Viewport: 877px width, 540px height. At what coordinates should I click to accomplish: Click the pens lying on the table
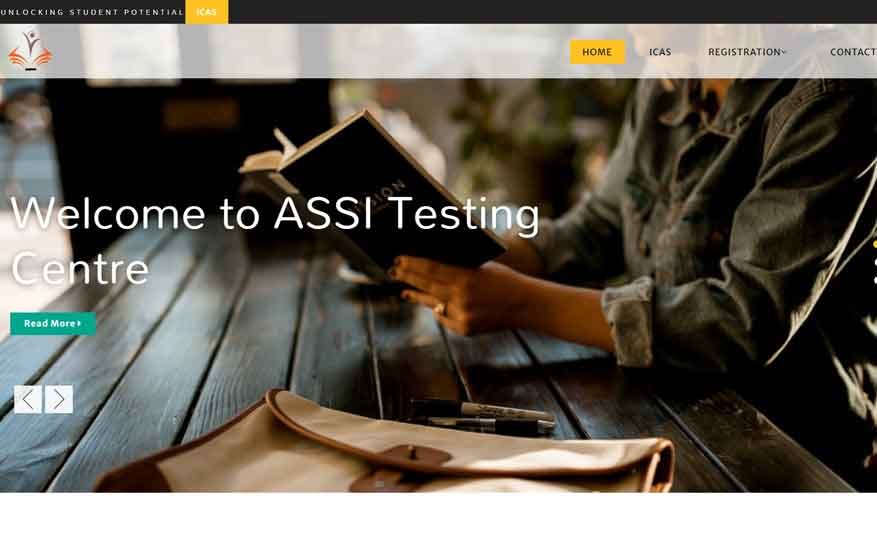(481, 418)
